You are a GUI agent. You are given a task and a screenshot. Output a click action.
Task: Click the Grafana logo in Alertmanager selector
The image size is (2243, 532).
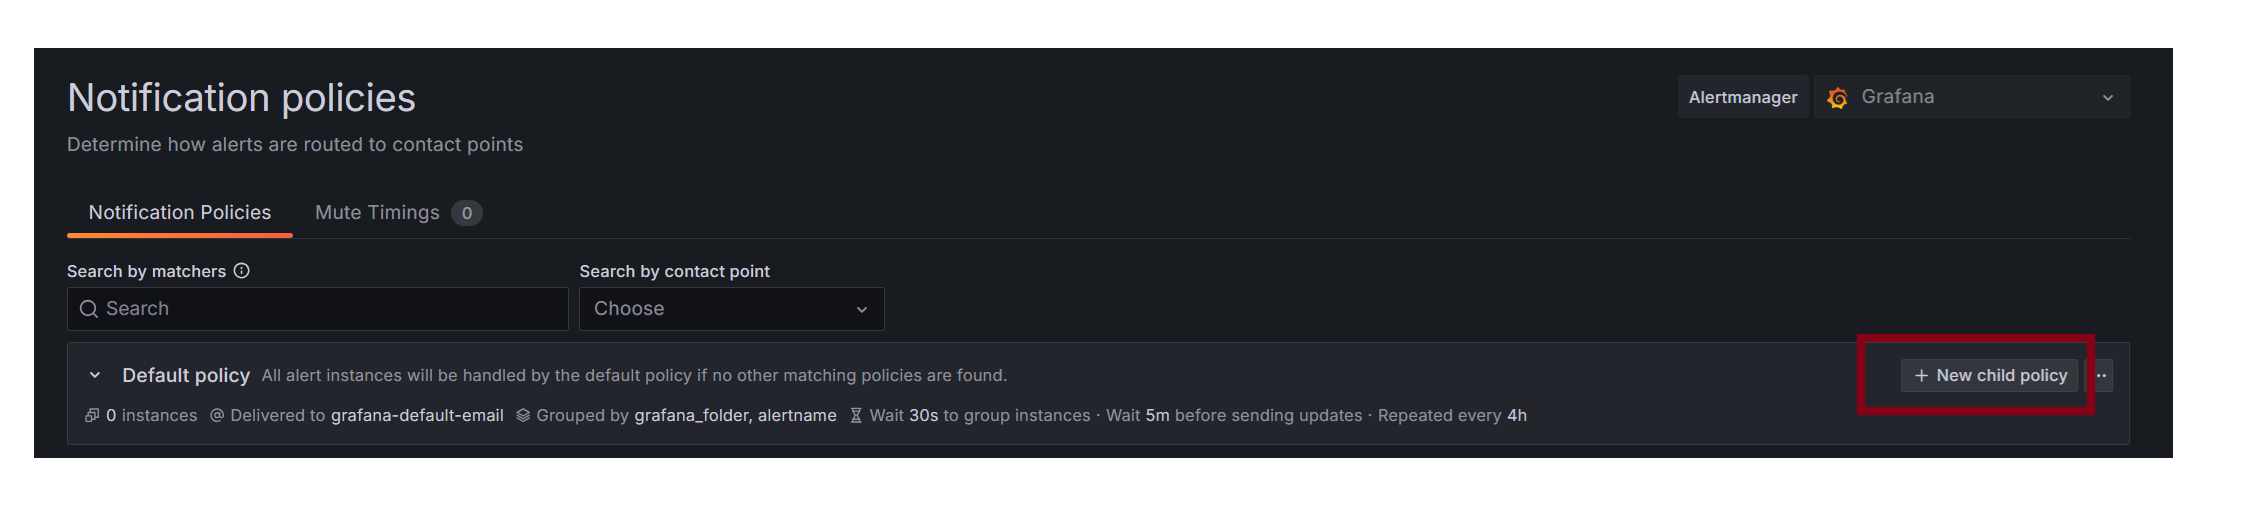click(x=1837, y=98)
